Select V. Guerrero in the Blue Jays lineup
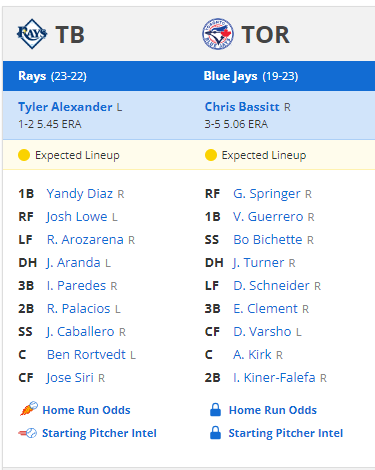 (x=268, y=217)
